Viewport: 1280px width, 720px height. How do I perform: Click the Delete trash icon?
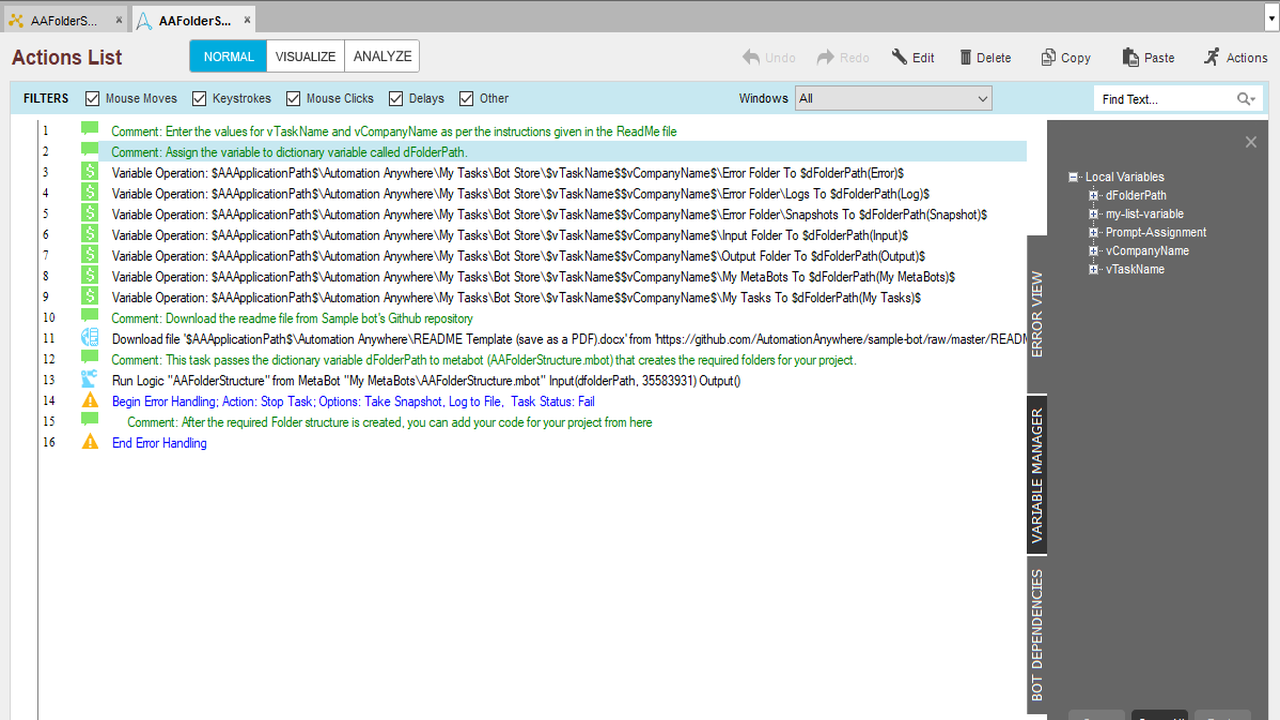[965, 57]
